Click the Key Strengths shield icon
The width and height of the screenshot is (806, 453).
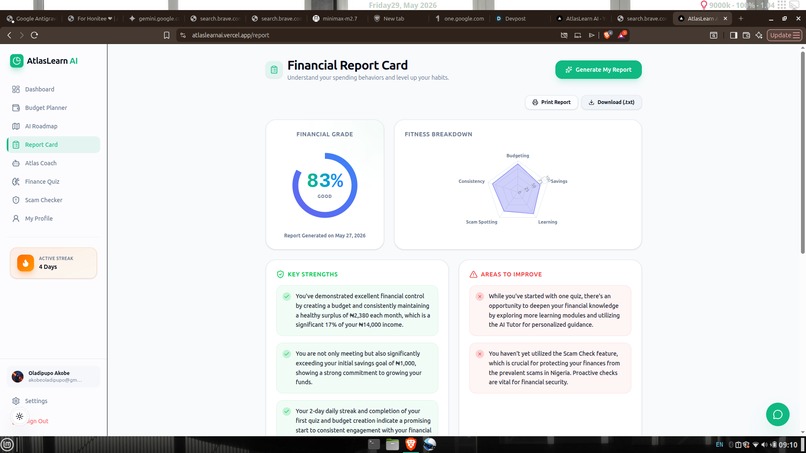tap(280, 274)
